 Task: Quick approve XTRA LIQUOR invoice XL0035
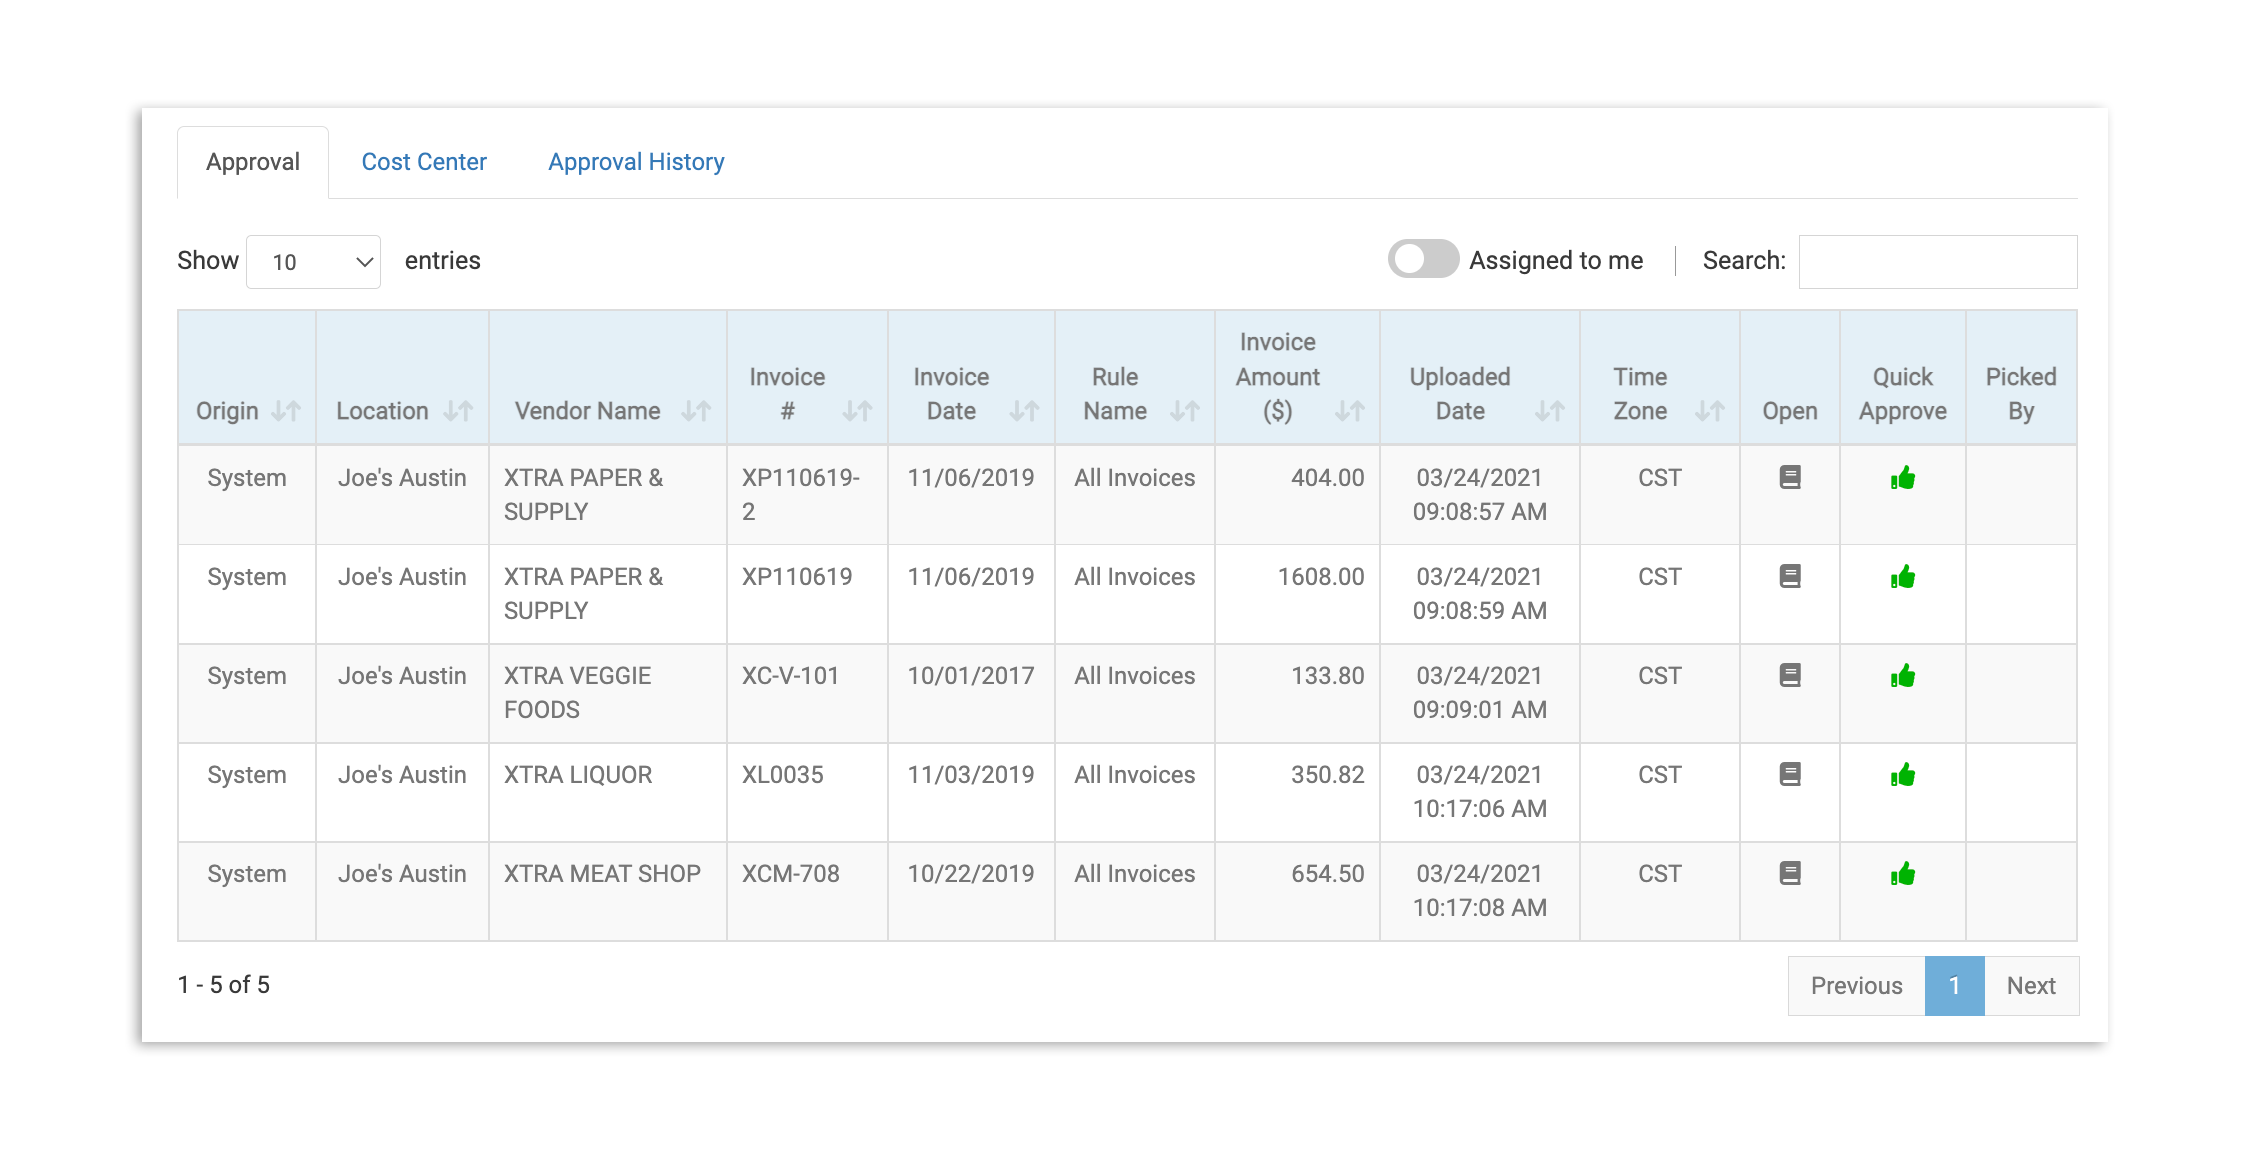tap(1903, 775)
